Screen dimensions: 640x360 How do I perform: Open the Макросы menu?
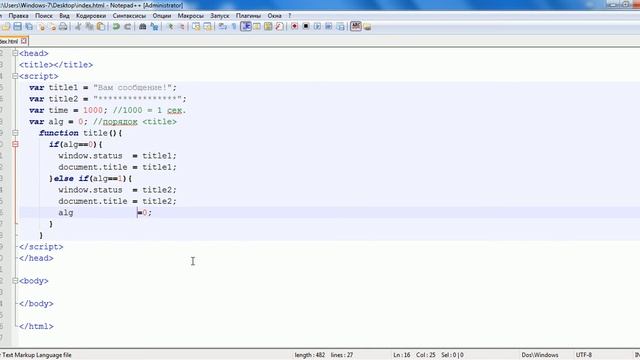tap(191, 16)
